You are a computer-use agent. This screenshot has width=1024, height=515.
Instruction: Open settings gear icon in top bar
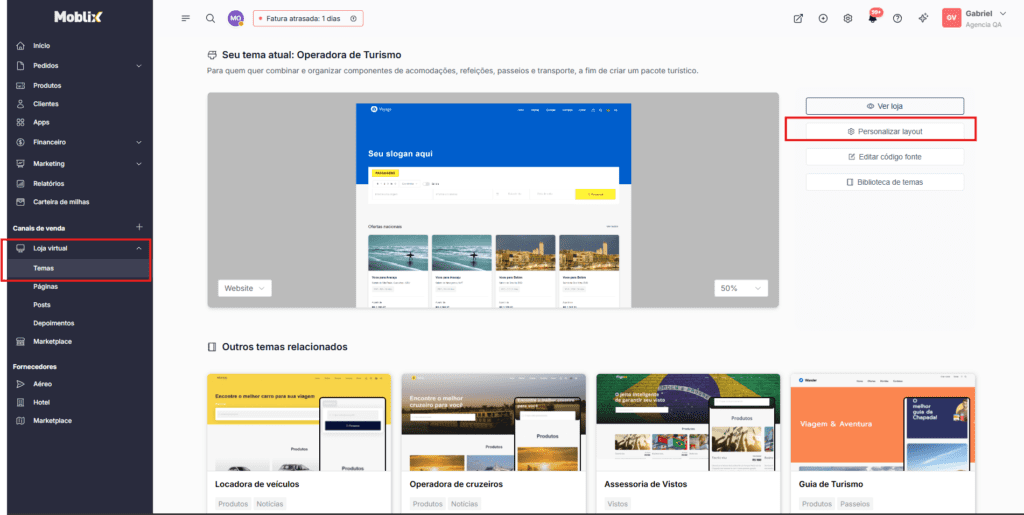[x=847, y=18]
